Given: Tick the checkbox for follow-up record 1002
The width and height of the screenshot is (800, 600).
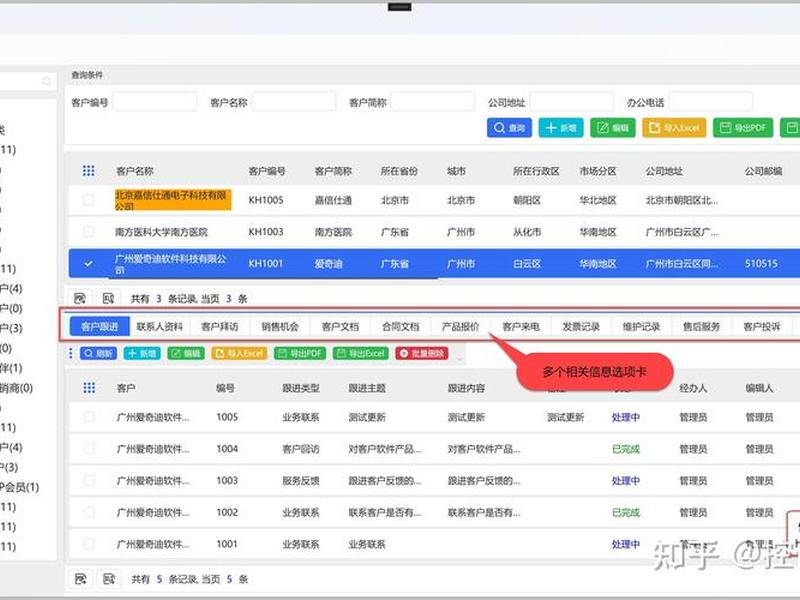Looking at the screenshot, I should (x=89, y=512).
